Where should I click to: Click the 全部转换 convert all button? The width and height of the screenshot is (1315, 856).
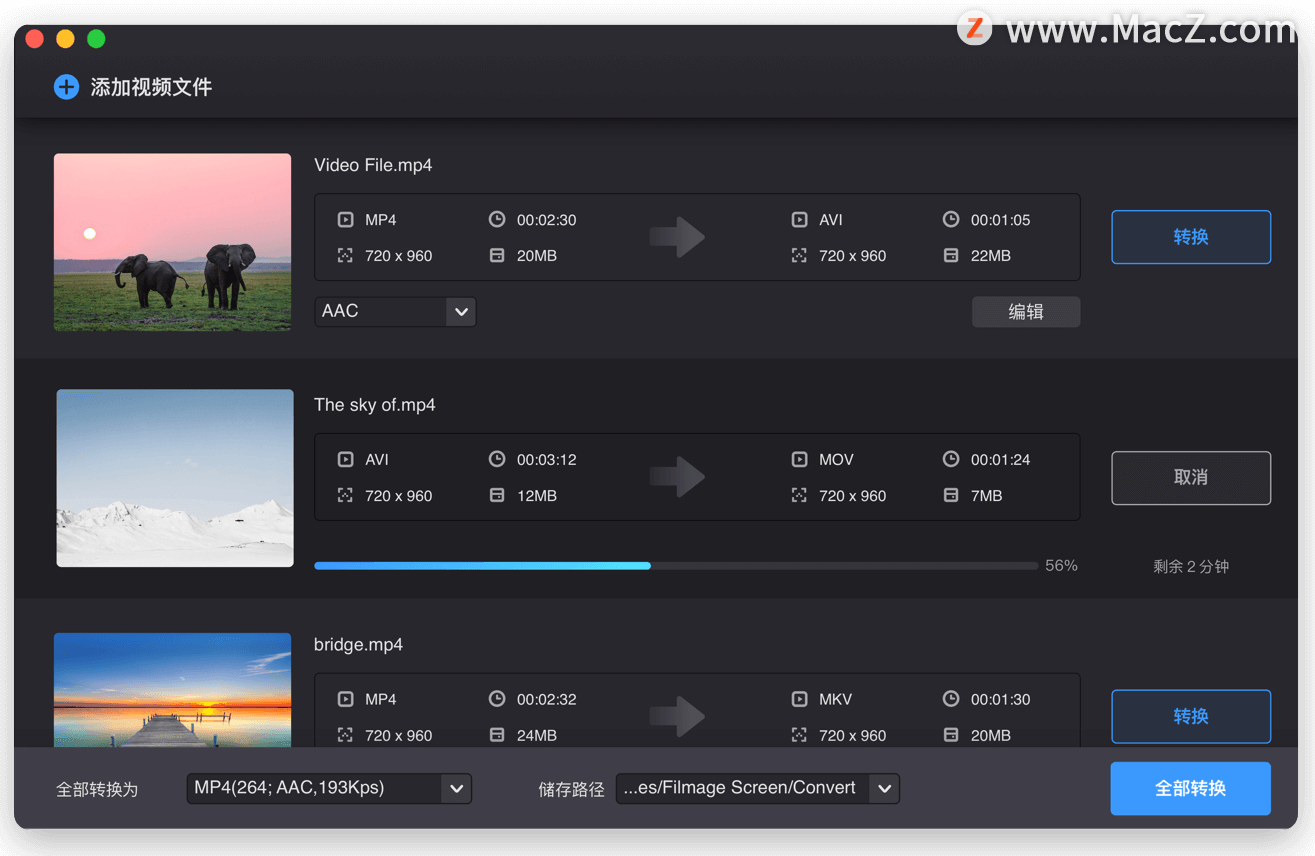pos(1191,788)
